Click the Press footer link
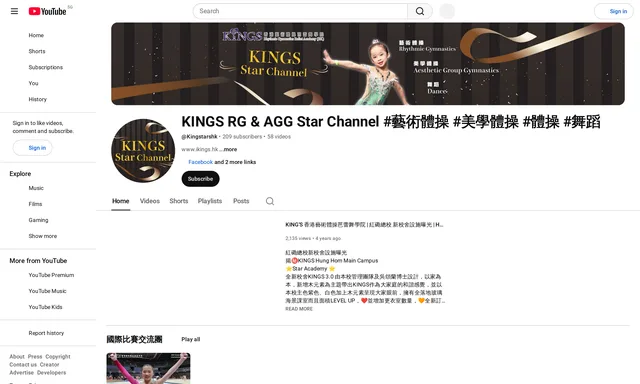640x384 pixels. (x=35, y=356)
